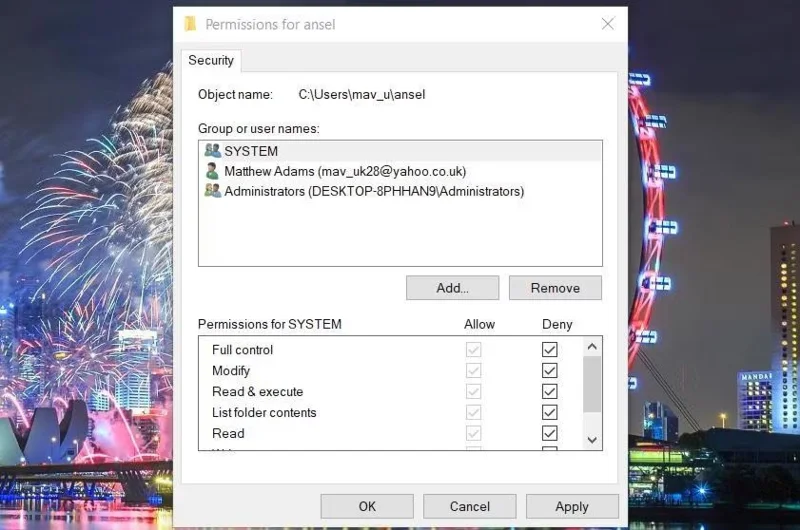Select the SYSTEM entry in the list
The height and width of the screenshot is (530, 800).
coord(400,151)
